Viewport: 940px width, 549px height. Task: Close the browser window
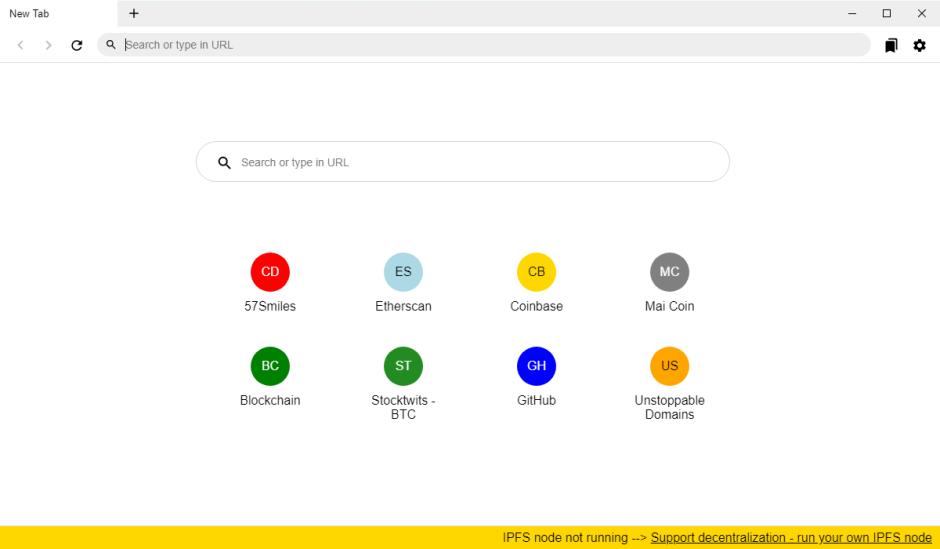921,13
